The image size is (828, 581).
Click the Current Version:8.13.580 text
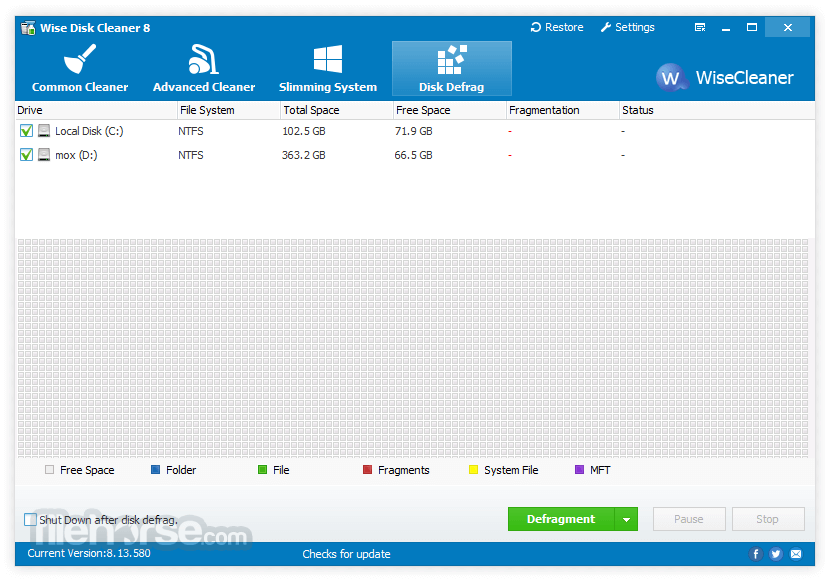pos(89,554)
